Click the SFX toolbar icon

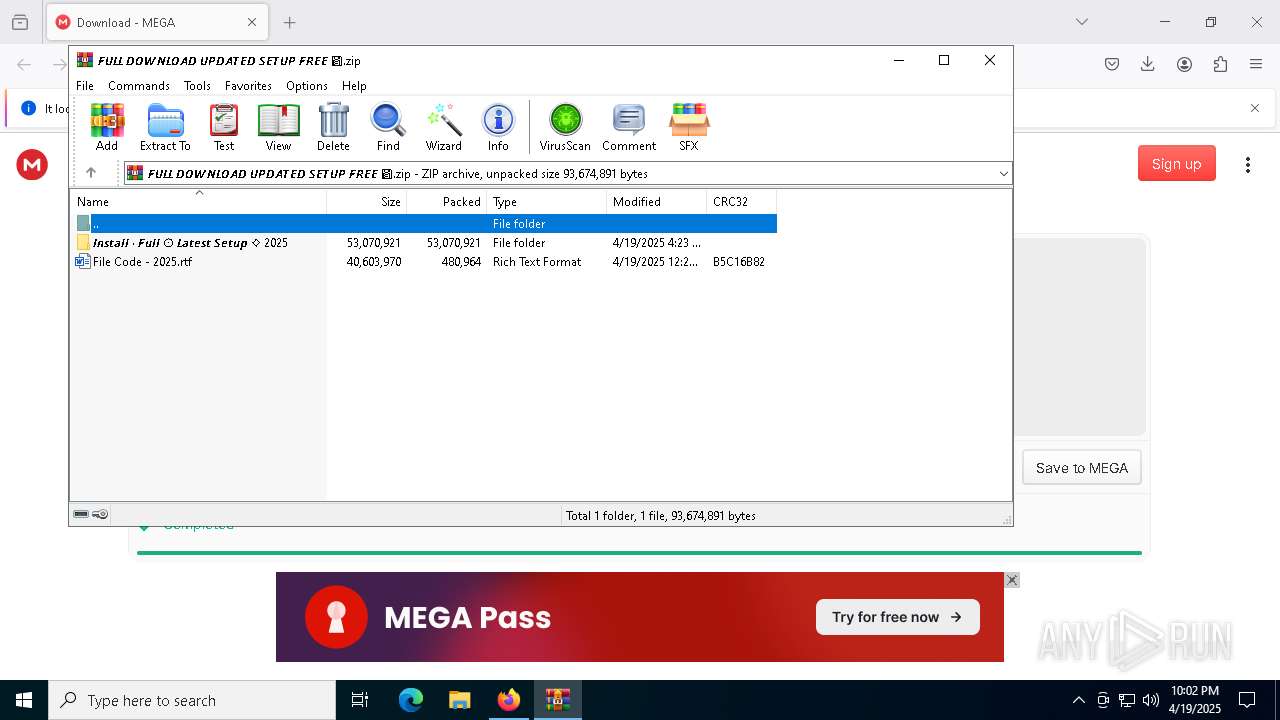point(689,127)
